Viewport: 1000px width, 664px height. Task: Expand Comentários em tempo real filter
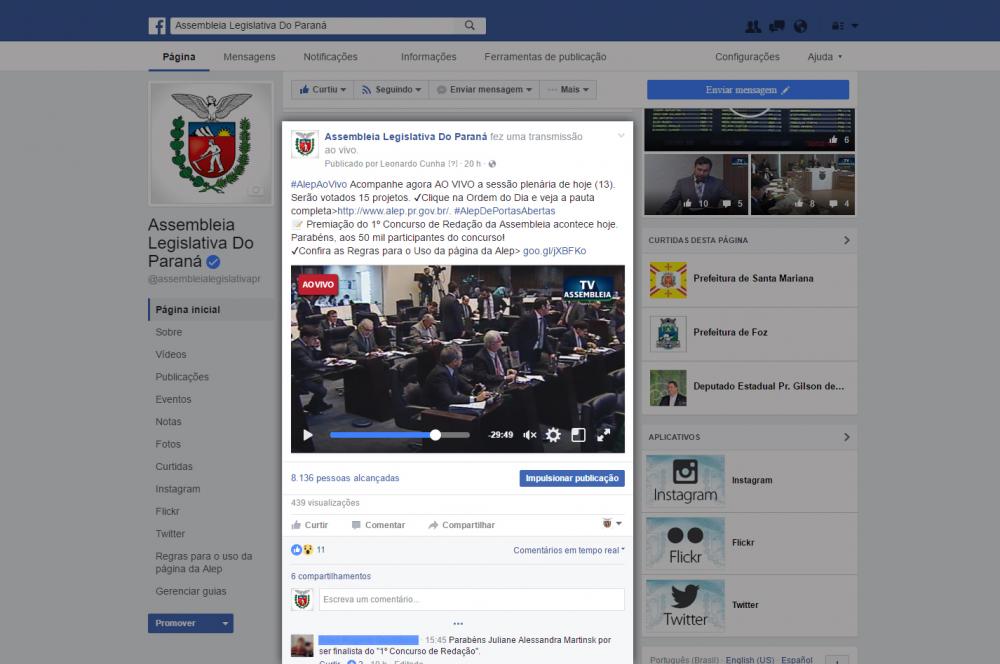(x=568, y=550)
